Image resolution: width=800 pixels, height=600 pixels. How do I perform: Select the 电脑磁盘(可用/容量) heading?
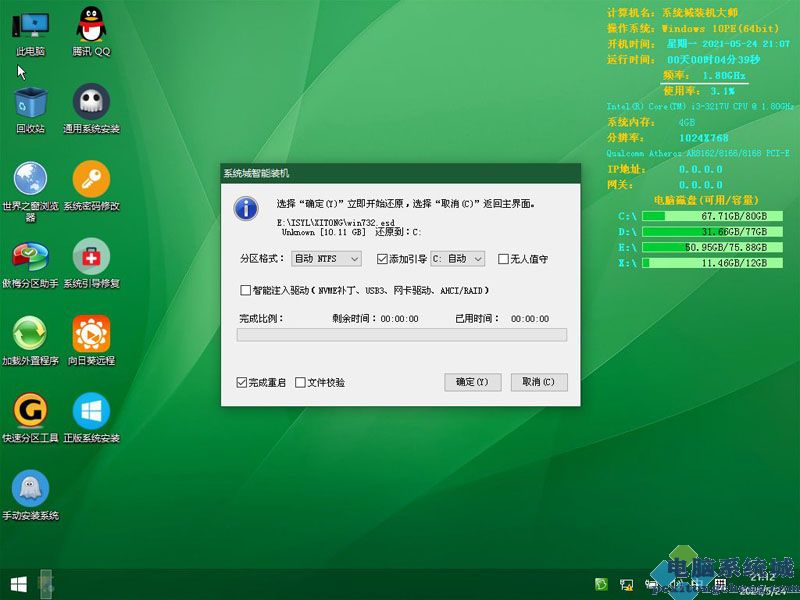click(706, 200)
